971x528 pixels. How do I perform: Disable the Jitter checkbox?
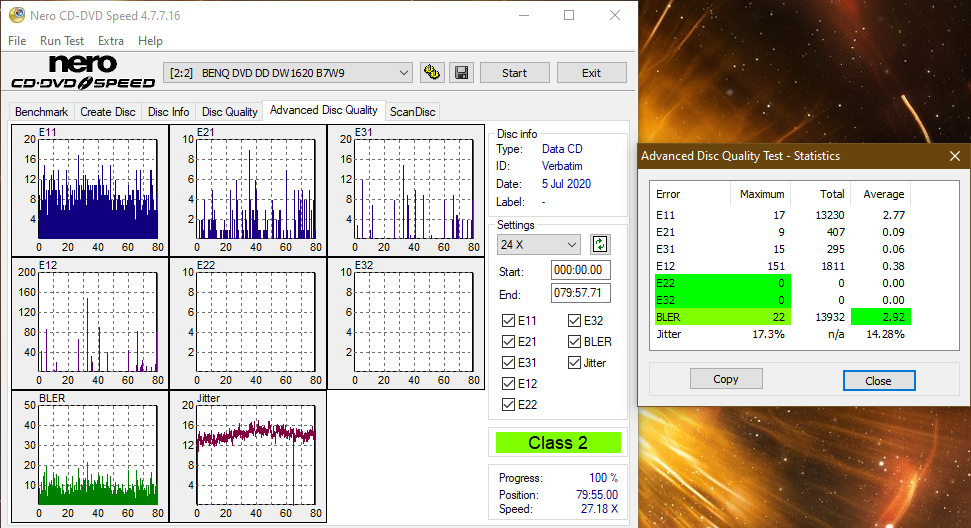click(x=574, y=363)
